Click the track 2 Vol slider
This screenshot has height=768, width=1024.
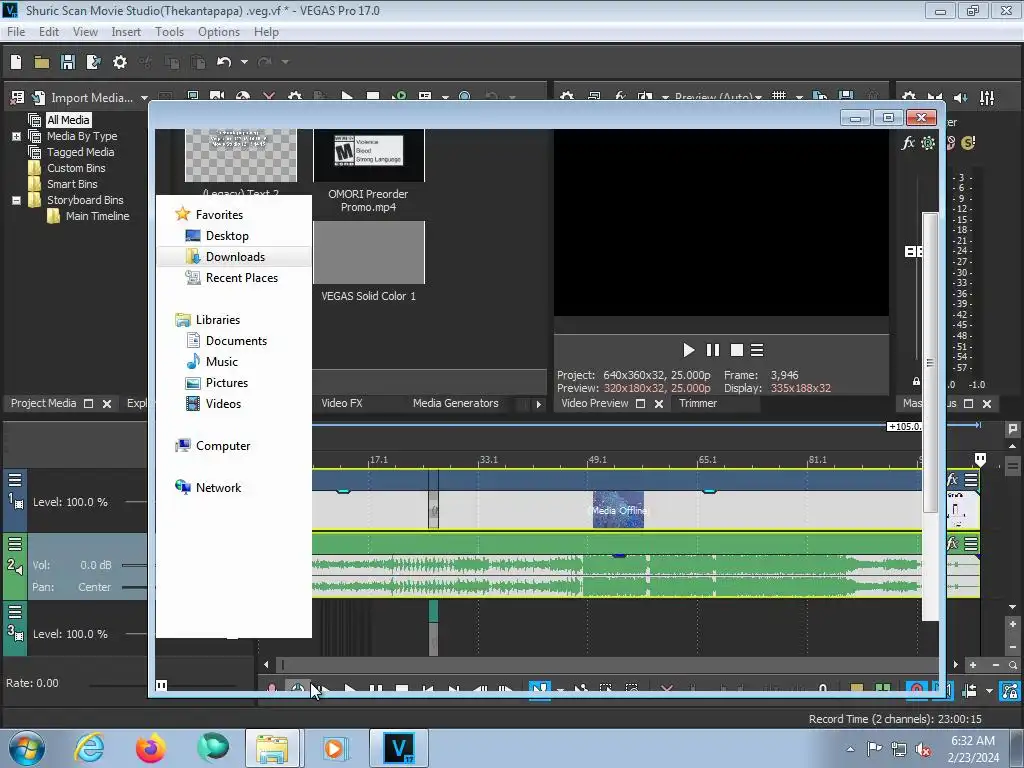pos(135,565)
